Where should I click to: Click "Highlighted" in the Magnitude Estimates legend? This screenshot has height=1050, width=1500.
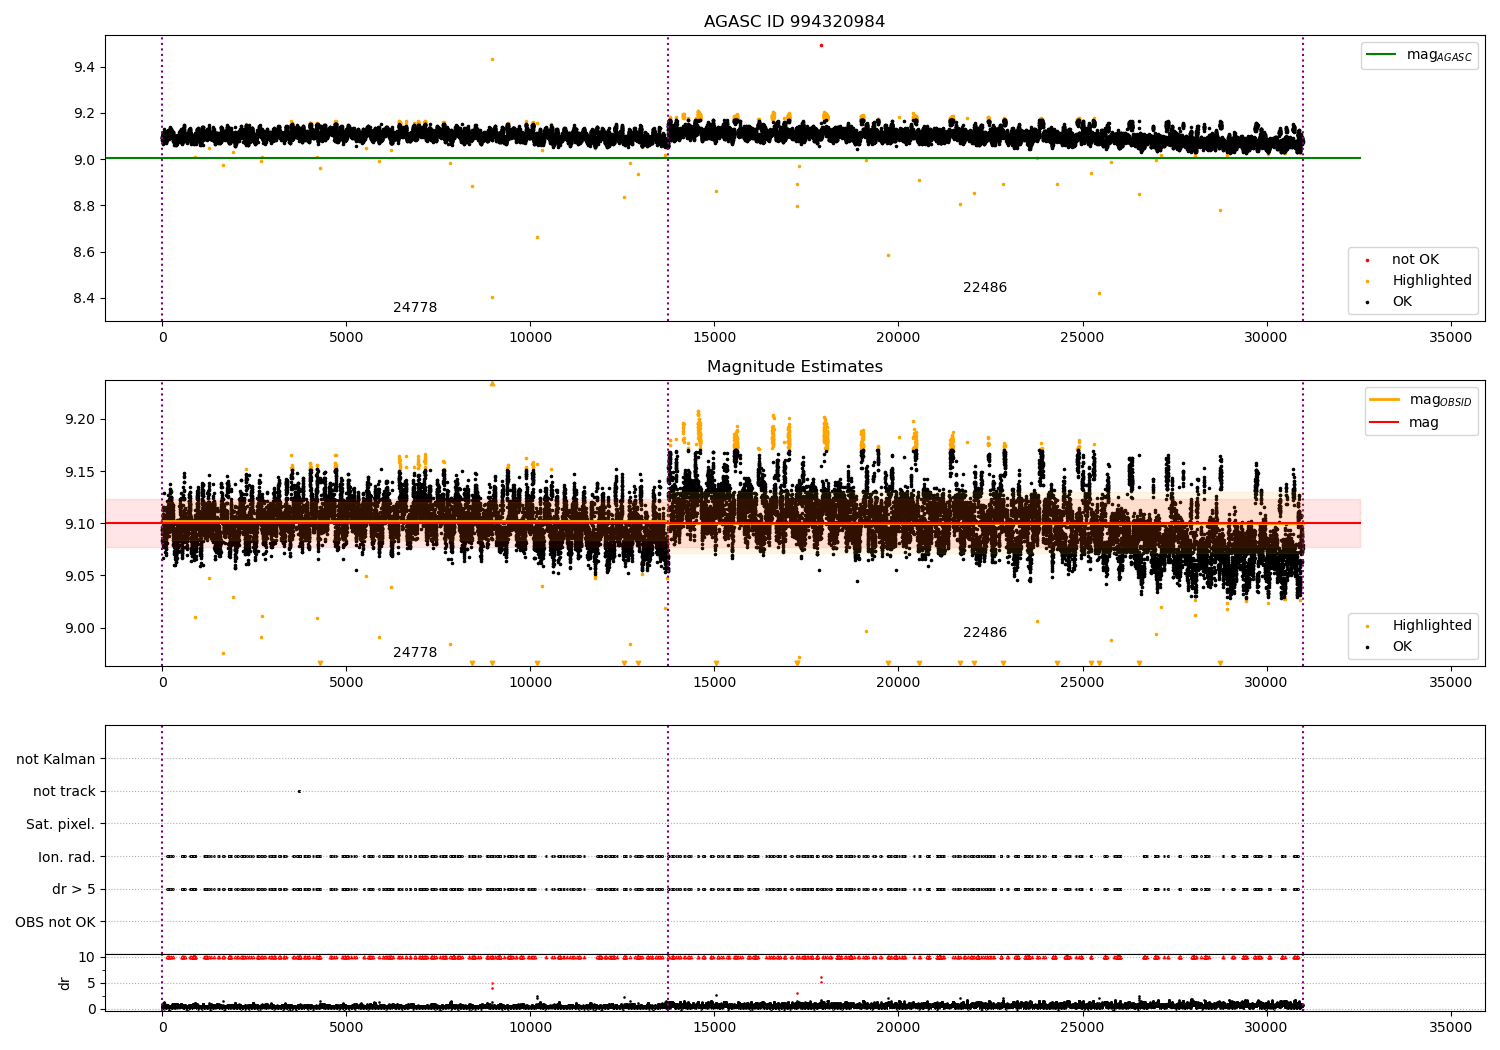coord(1432,626)
